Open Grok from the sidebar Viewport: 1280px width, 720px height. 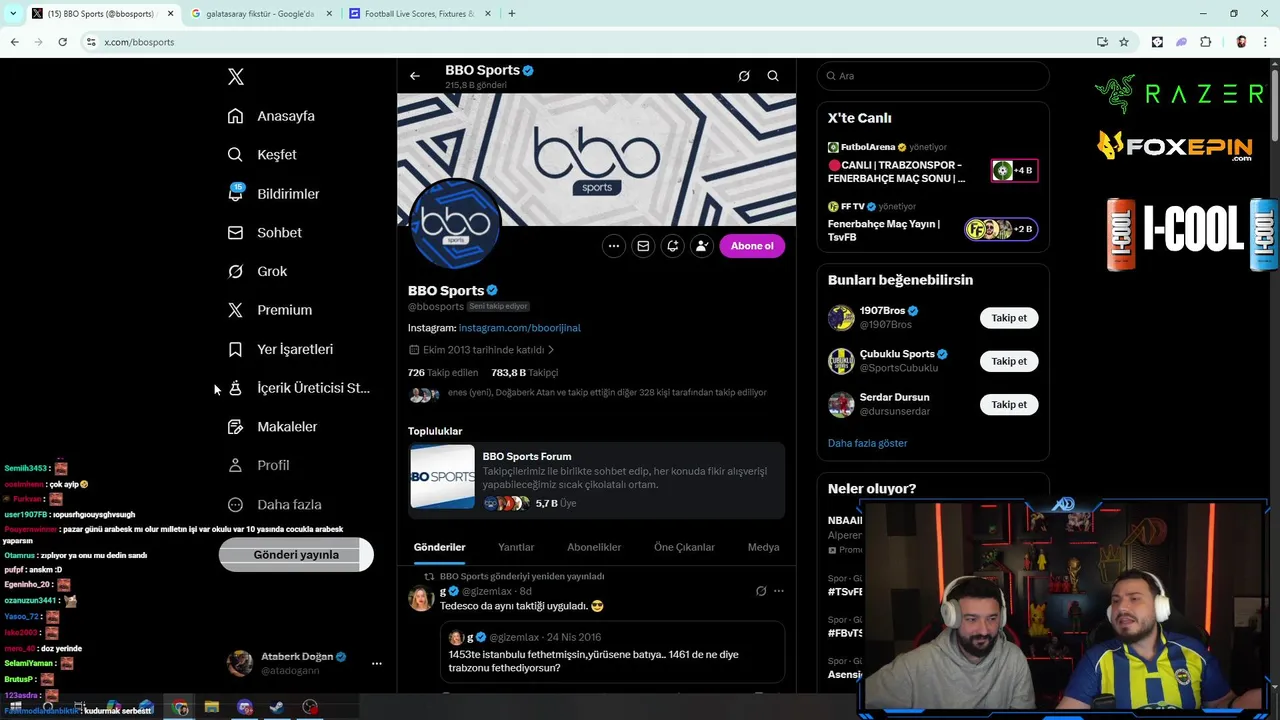(x=257, y=272)
